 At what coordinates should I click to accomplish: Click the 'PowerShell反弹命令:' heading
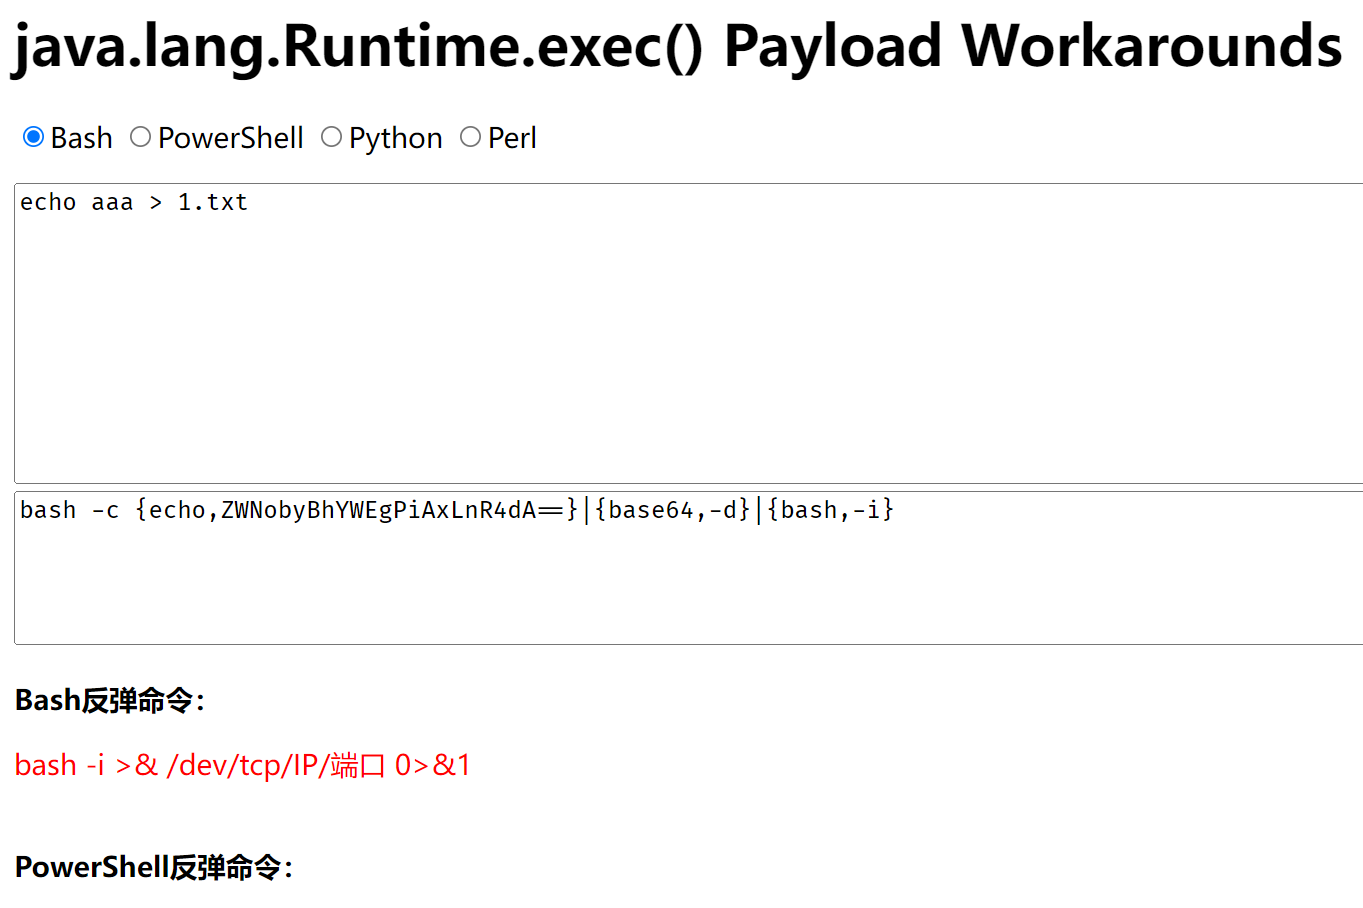coord(154,867)
